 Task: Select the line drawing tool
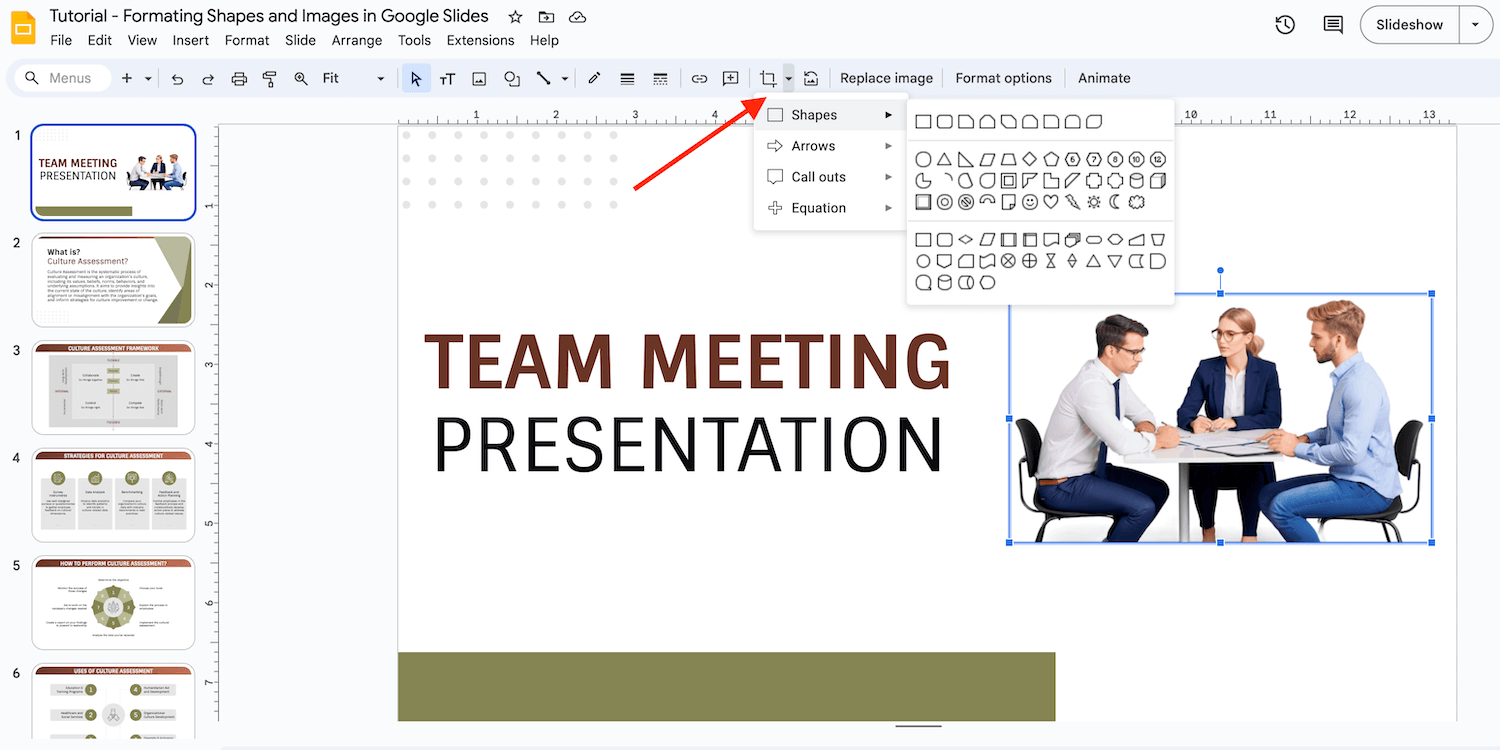pyautogui.click(x=543, y=78)
